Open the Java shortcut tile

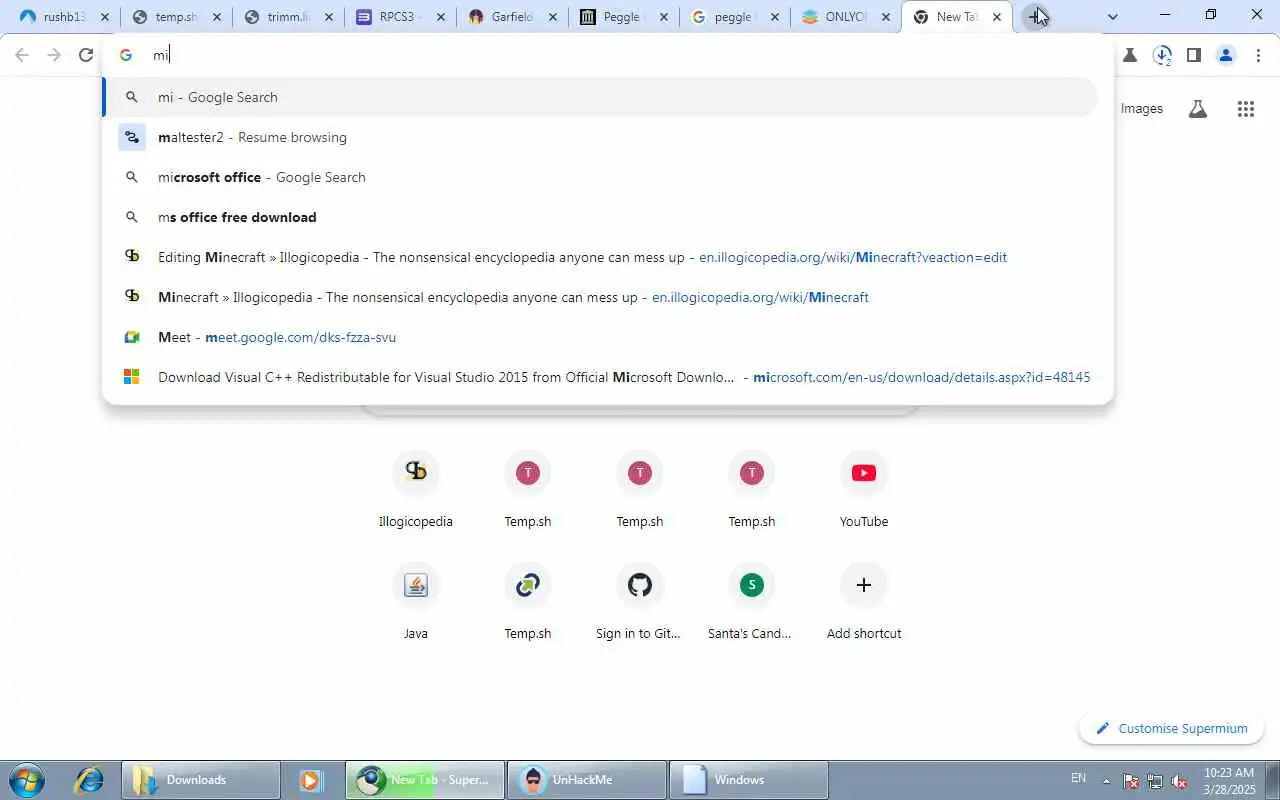(x=416, y=602)
